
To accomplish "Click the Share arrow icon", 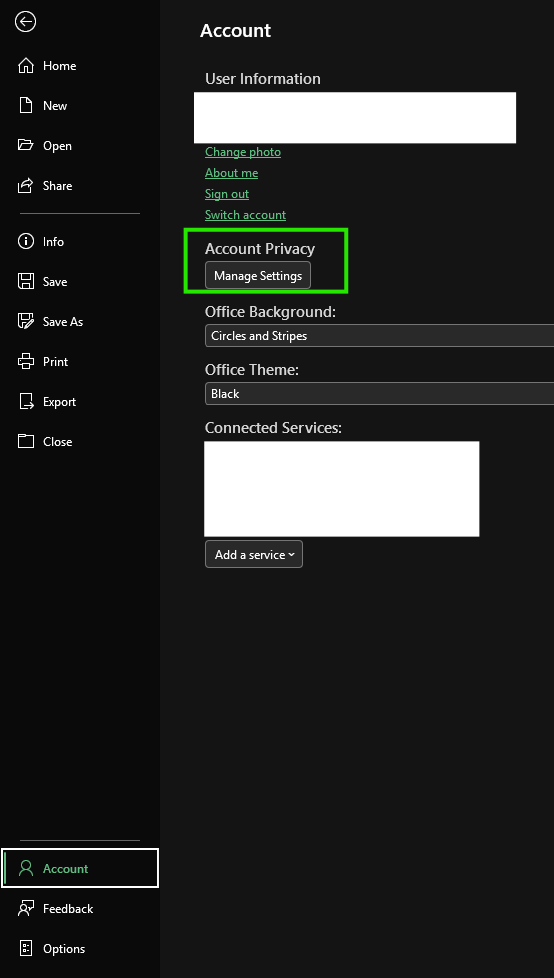I will click(x=26, y=185).
